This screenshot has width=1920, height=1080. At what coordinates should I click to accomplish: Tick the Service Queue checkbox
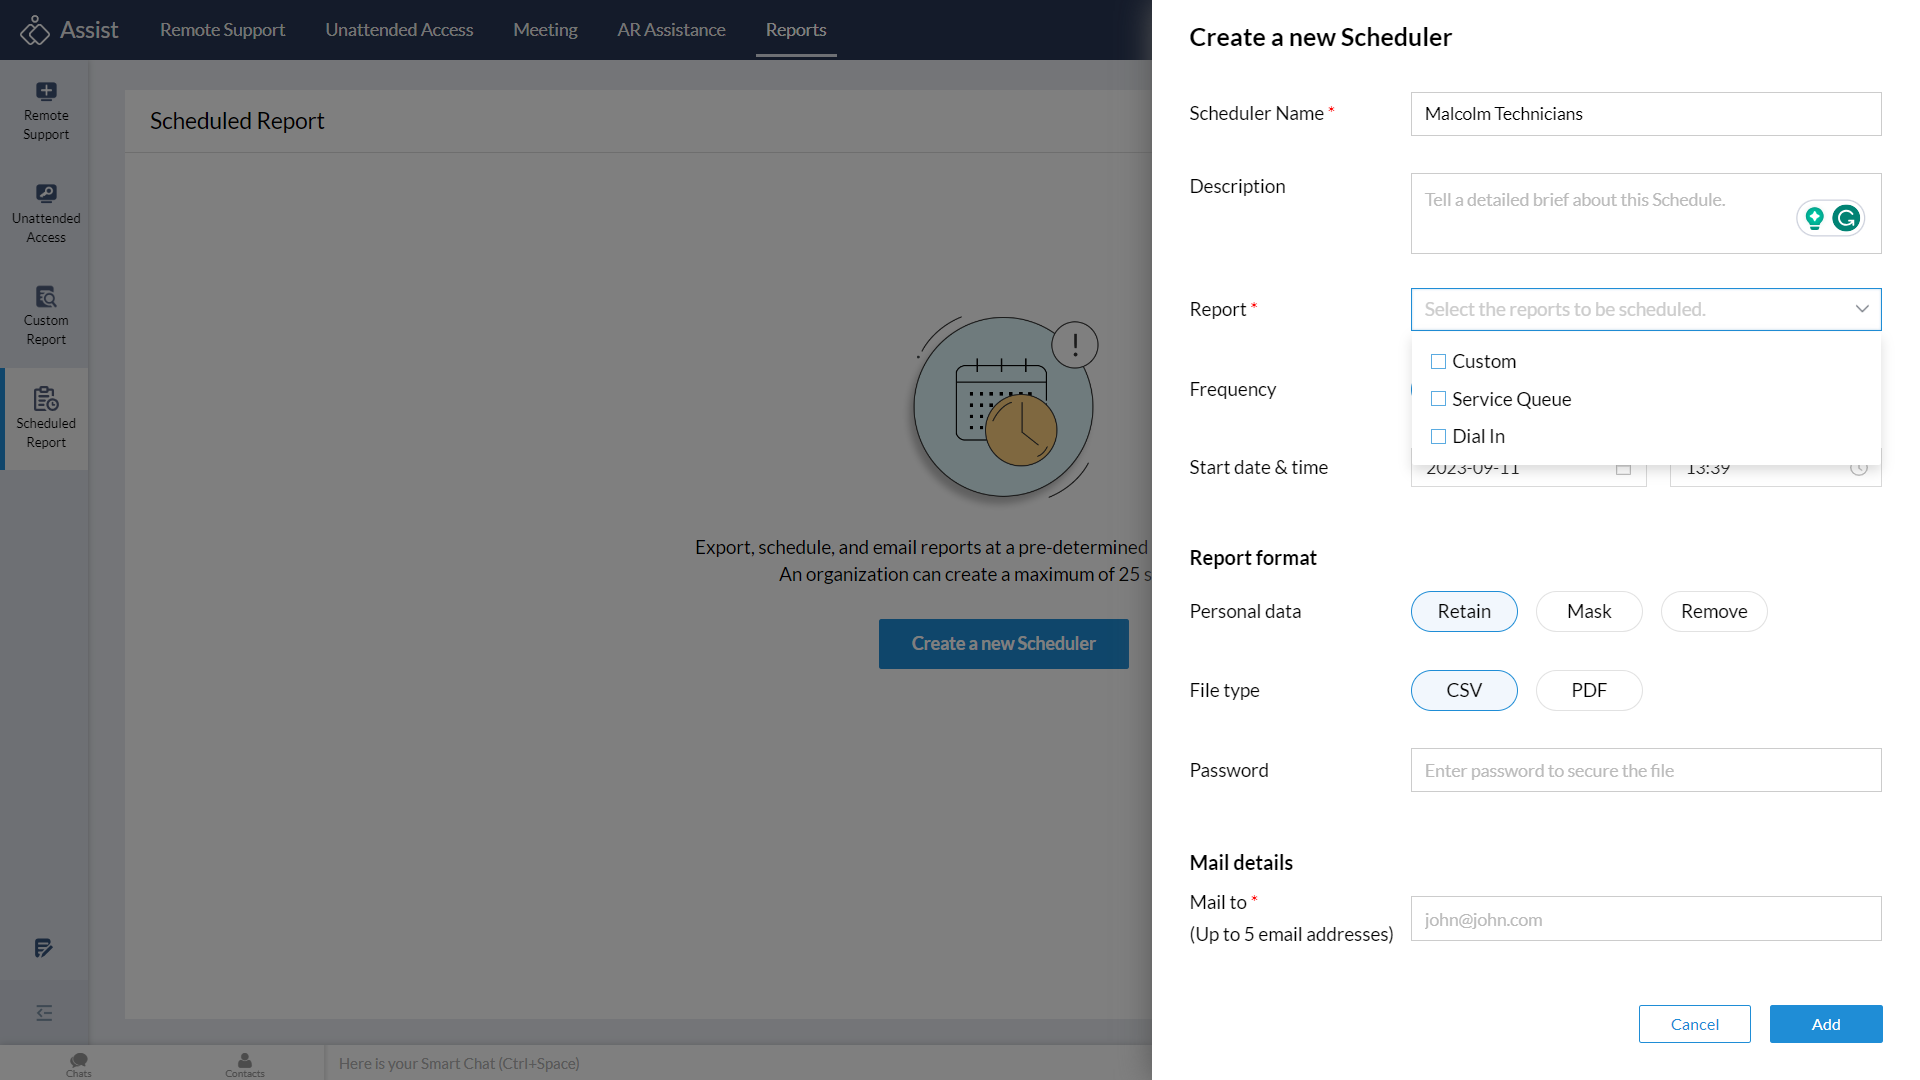1438,399
